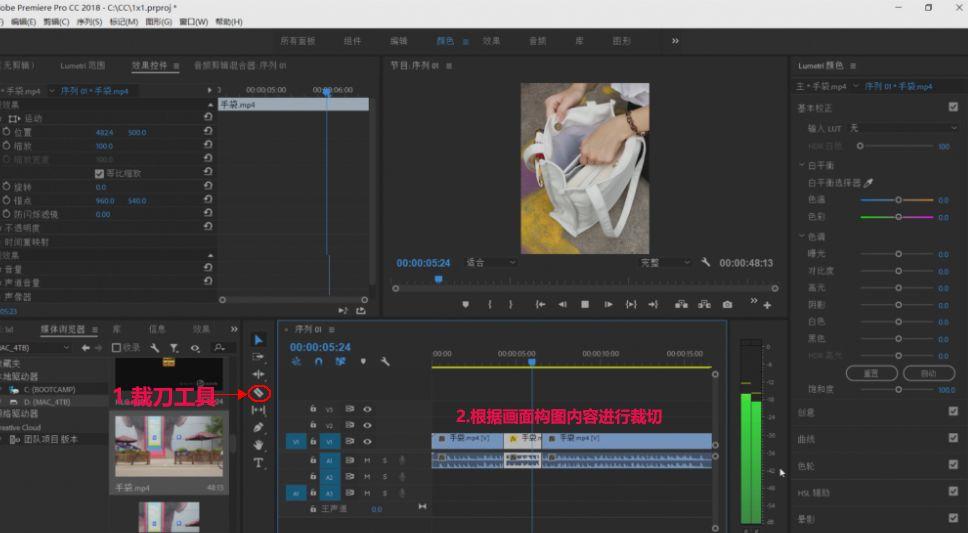Toggle lock on track V3
The image size is (968, 533).
point(313,409)
